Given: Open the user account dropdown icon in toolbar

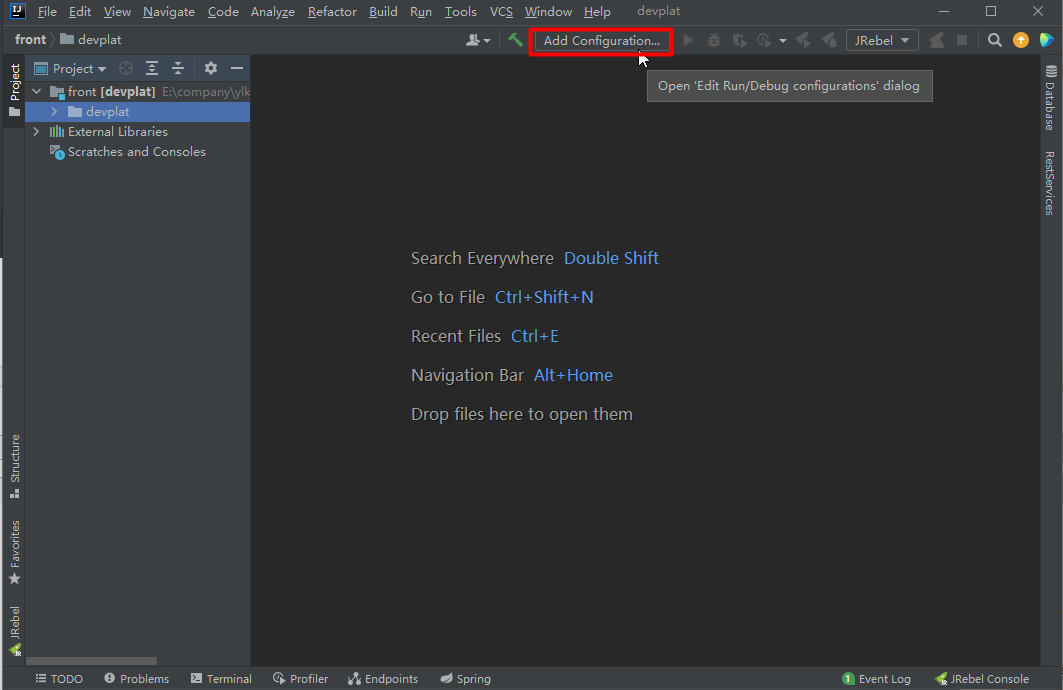Looking at the screenshot, I should (x=478, y=41).
